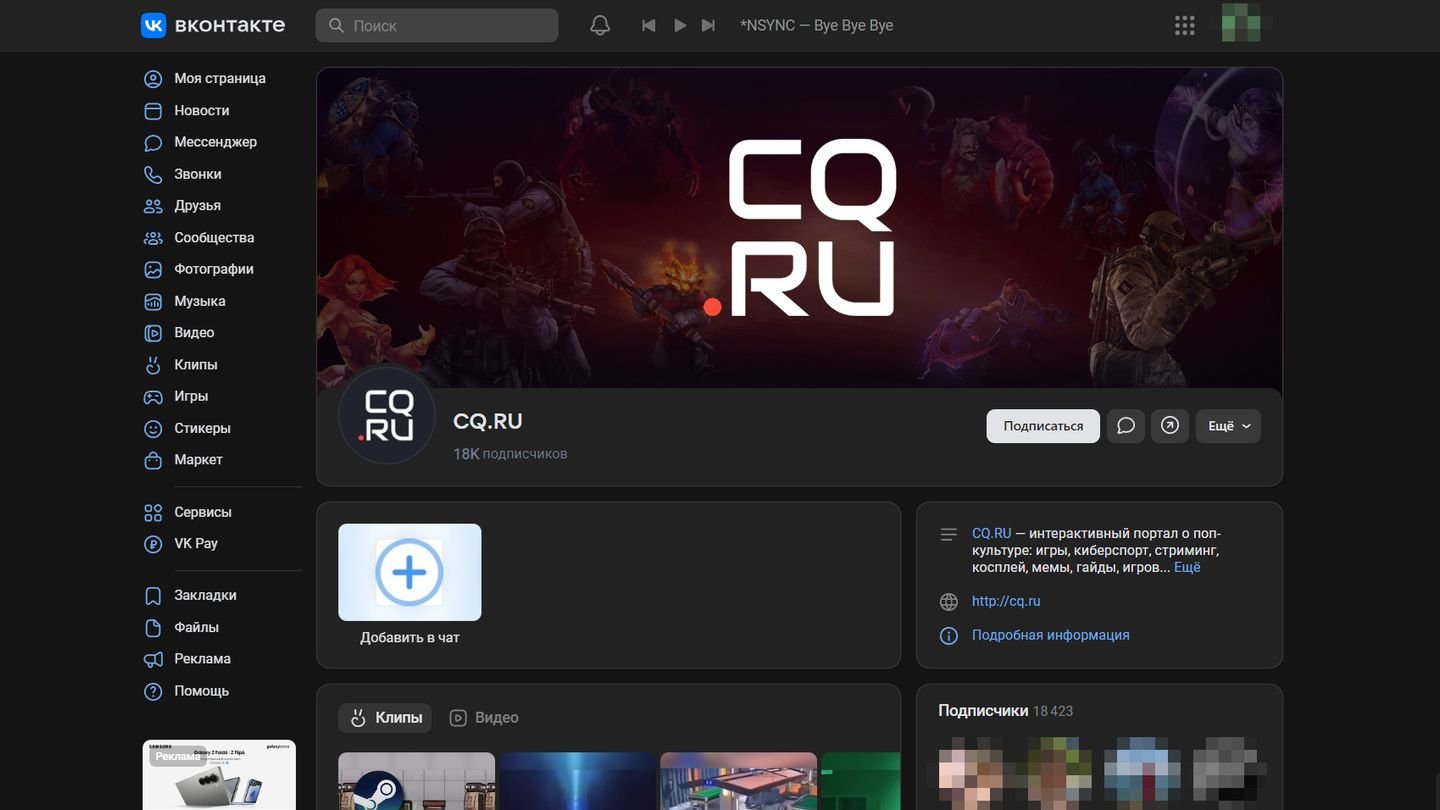Open the Samsung Galaxy ad banner
The image size is (1440, 810).
(x=219, y=775)
